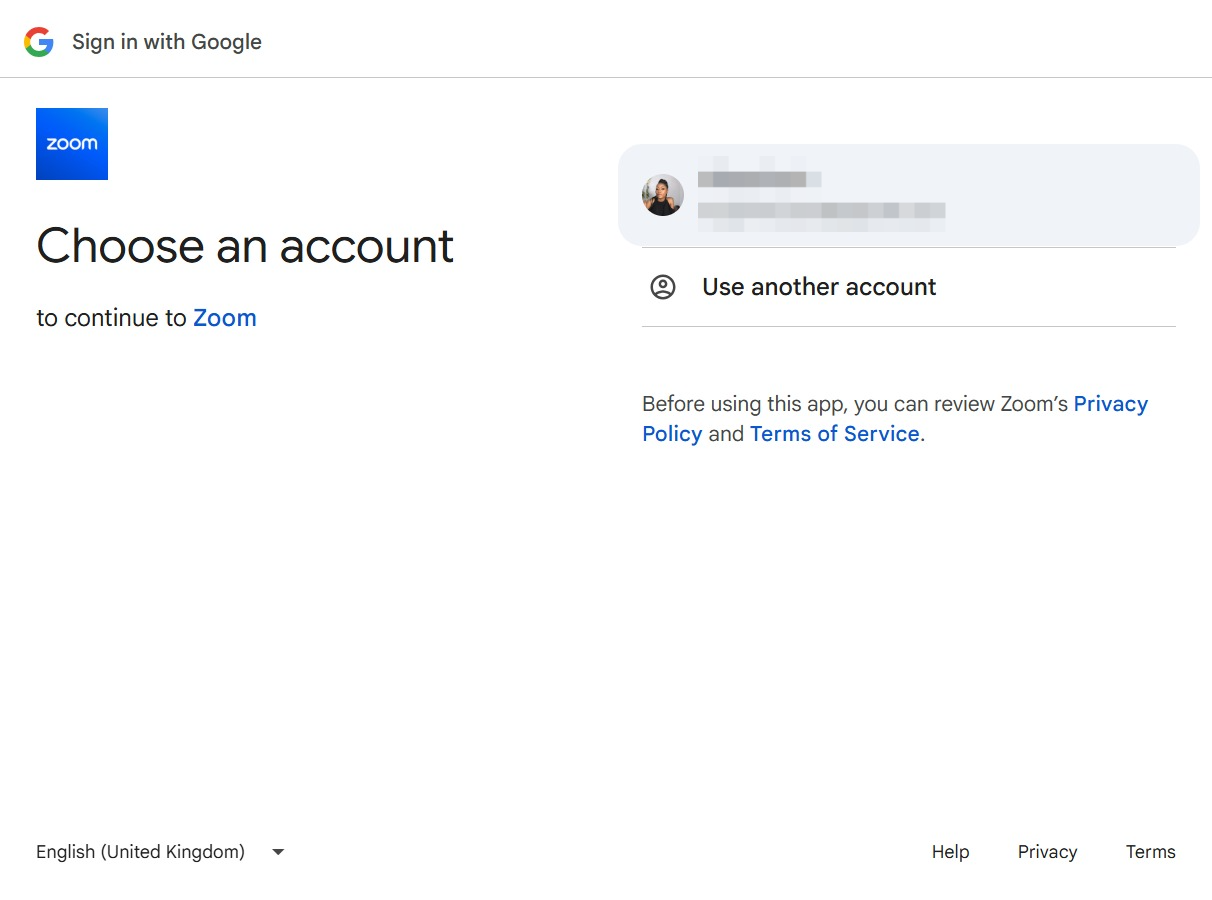Image resolution: width=1212 pixels, height=900 pixels.
Task: Click the Zoom app logo
Action: 72,144
